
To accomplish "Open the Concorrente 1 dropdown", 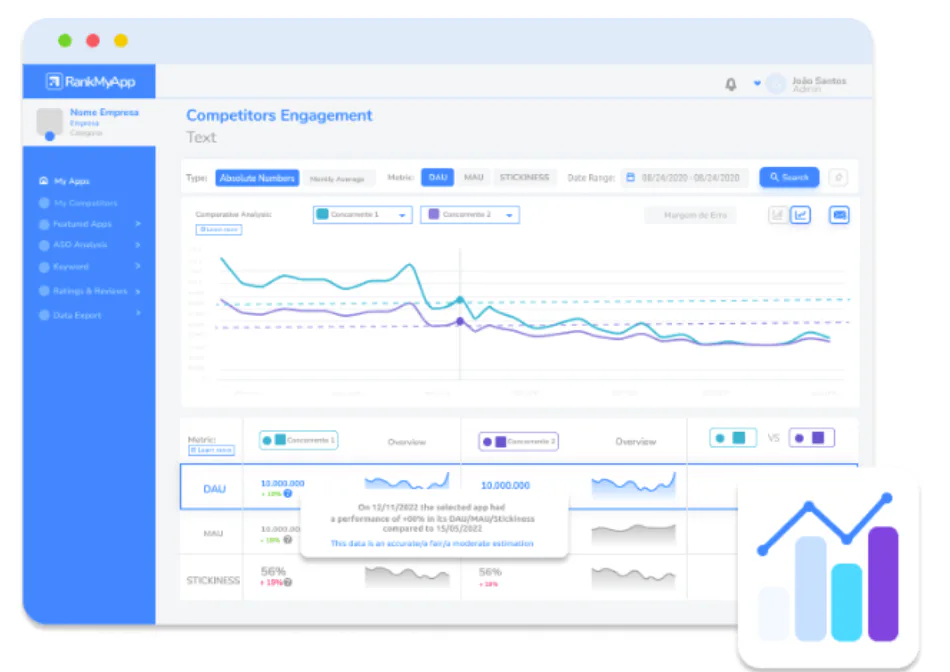I will (362, 215).
